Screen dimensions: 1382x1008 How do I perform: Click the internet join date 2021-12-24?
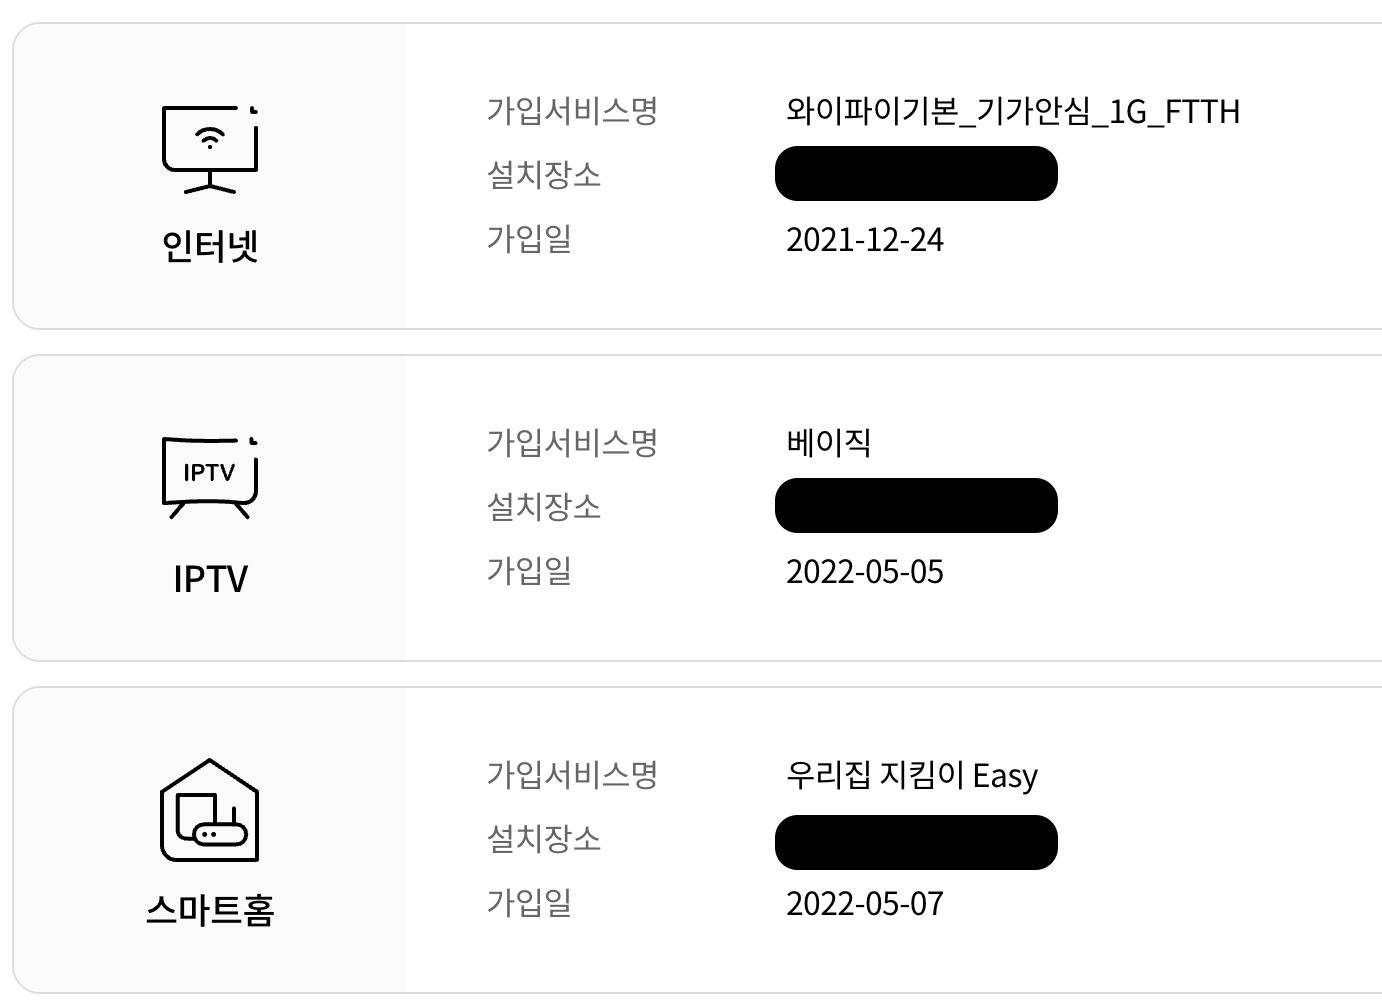864,240
